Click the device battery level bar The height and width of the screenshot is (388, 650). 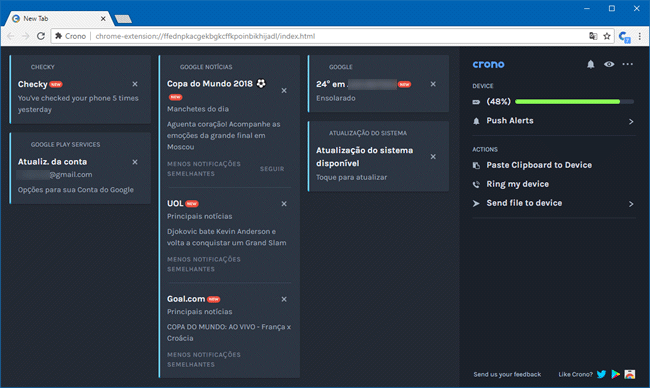coord(574,102)
